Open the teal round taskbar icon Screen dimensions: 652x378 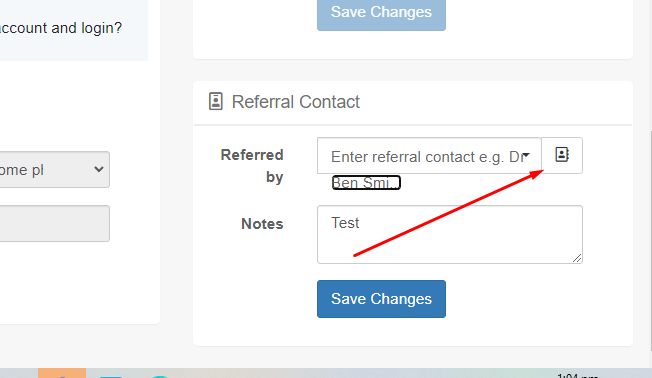[x=160, y=376]
